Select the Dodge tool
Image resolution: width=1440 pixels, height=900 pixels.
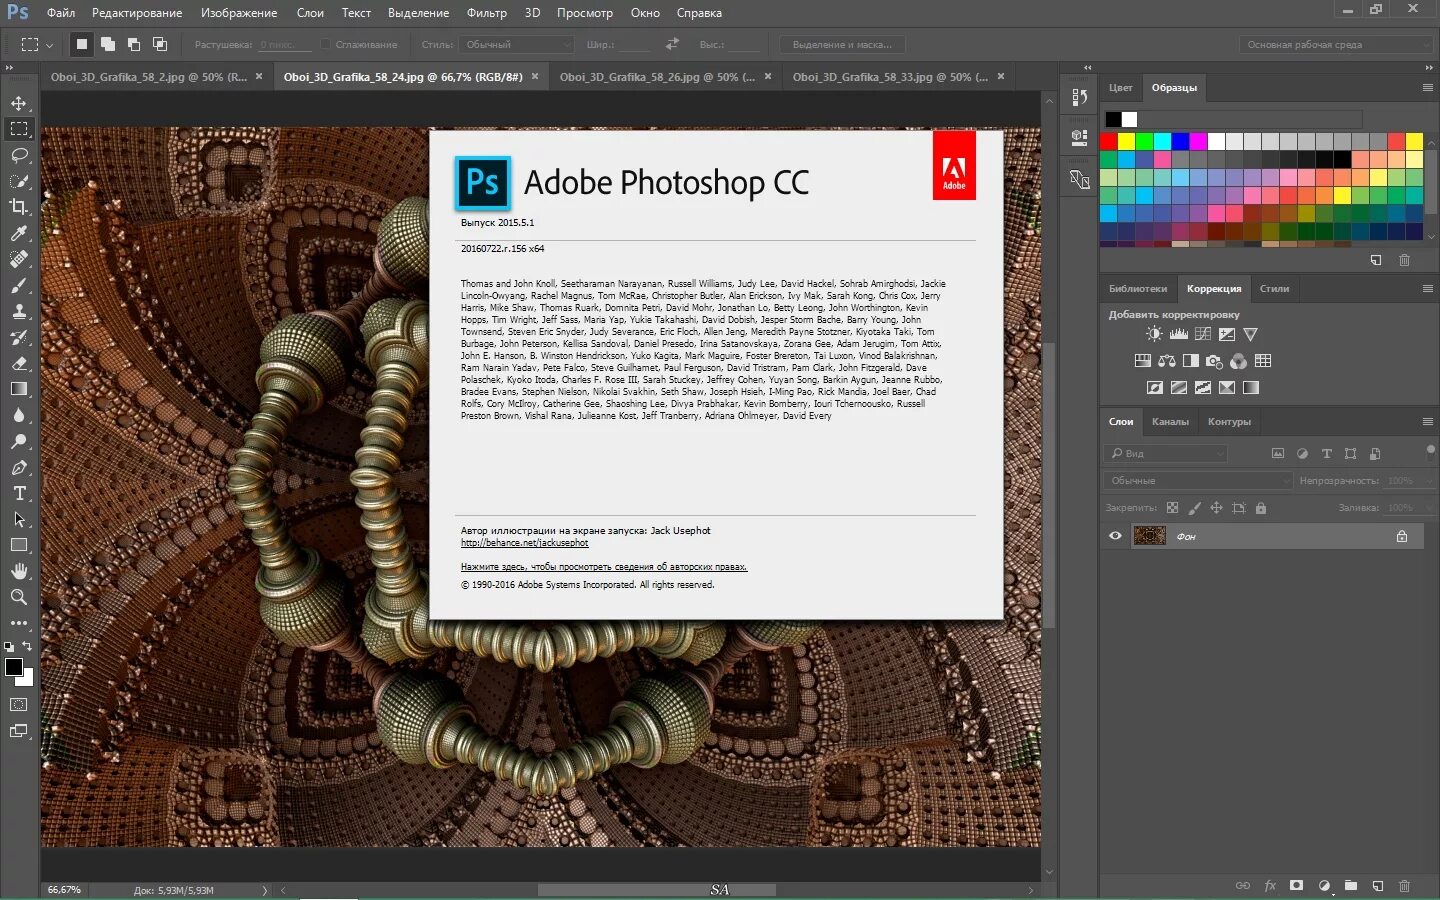(19, 441)
